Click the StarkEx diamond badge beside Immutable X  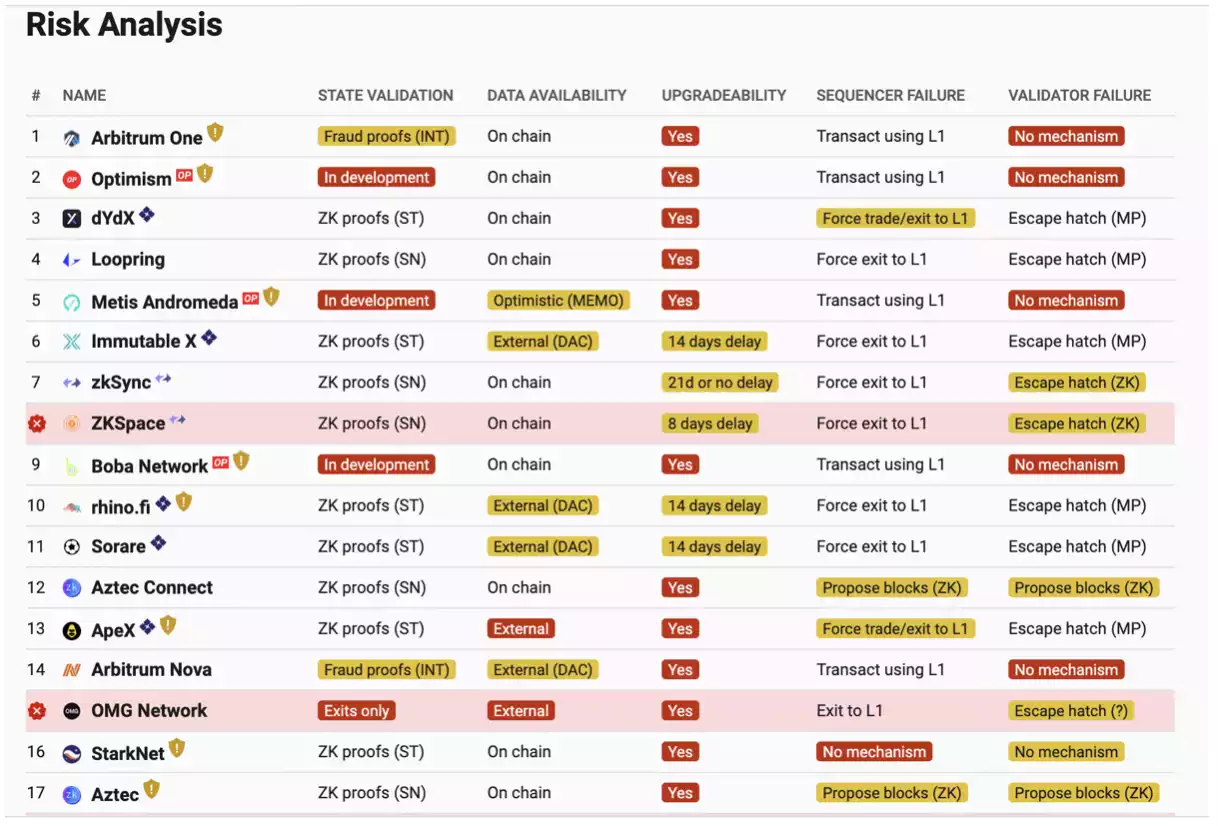tap(209, 338)
